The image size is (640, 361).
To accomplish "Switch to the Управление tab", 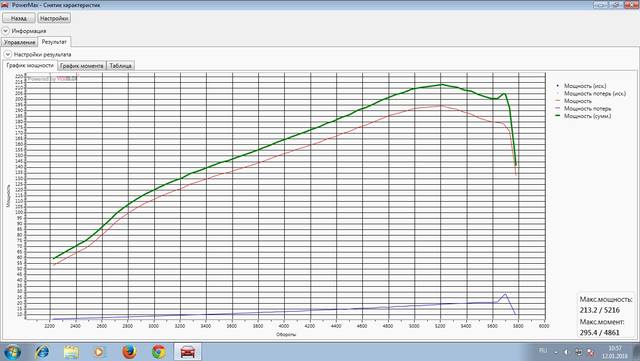I will point(19,42).
